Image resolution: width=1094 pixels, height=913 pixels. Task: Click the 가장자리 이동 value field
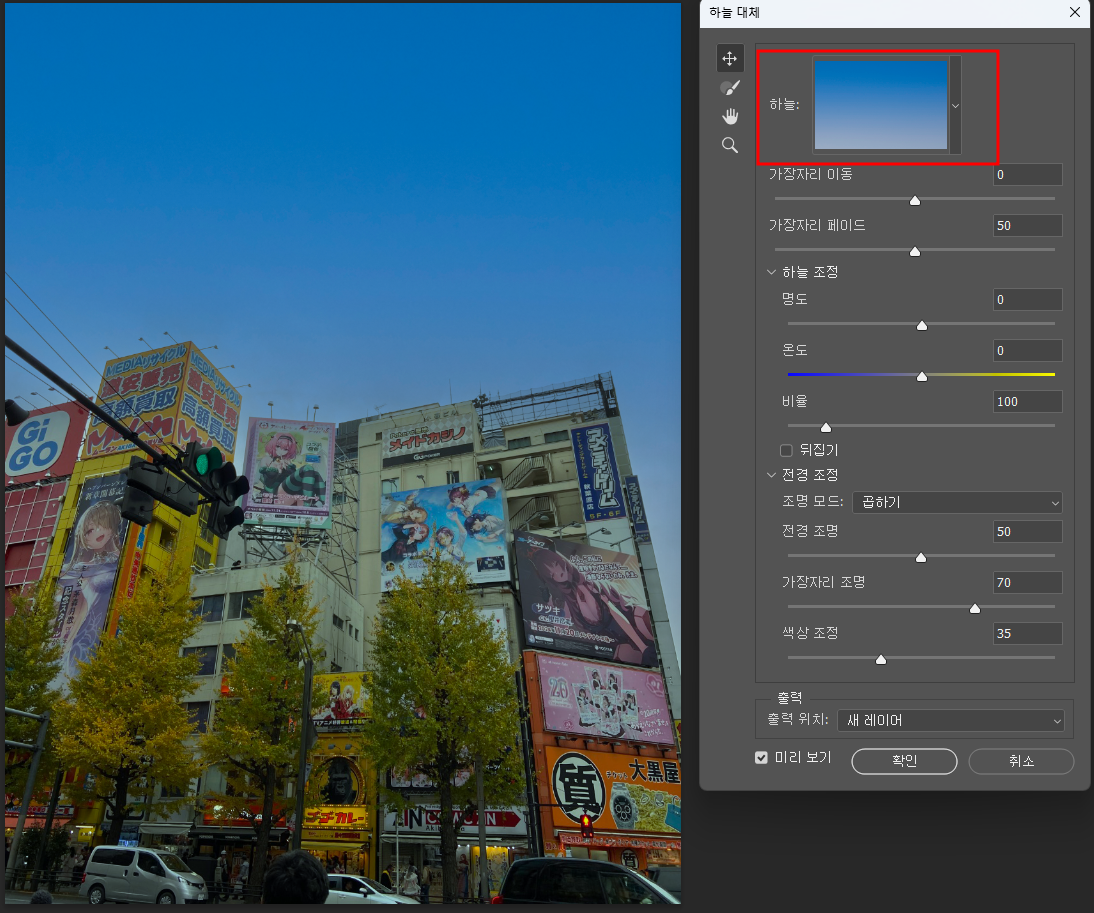(x=1027, y=175)
